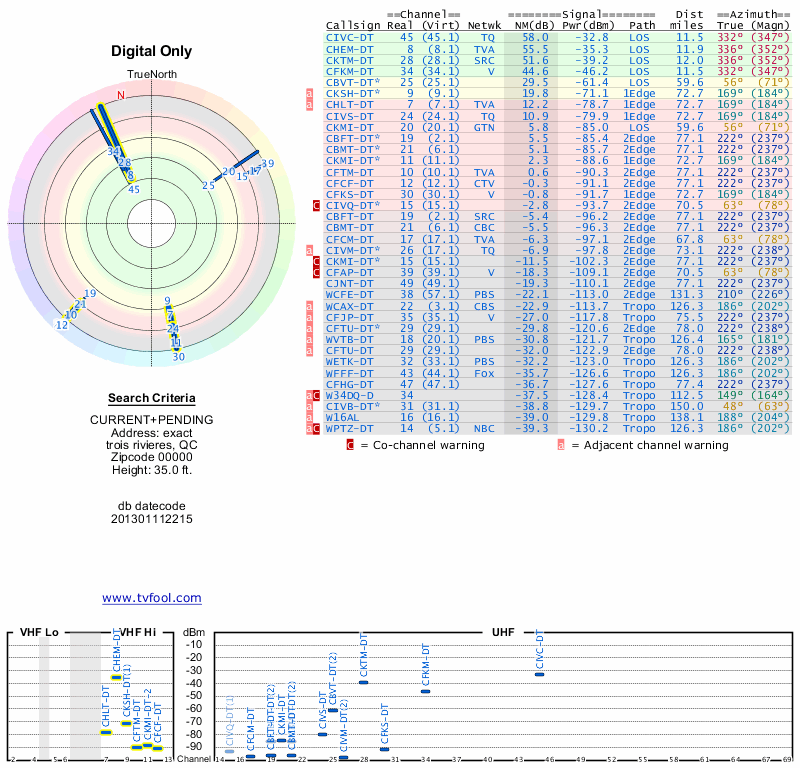Select CFKS-DT callsign in the table
This screenshot has width=800, height=768.
tap(349, 194)
